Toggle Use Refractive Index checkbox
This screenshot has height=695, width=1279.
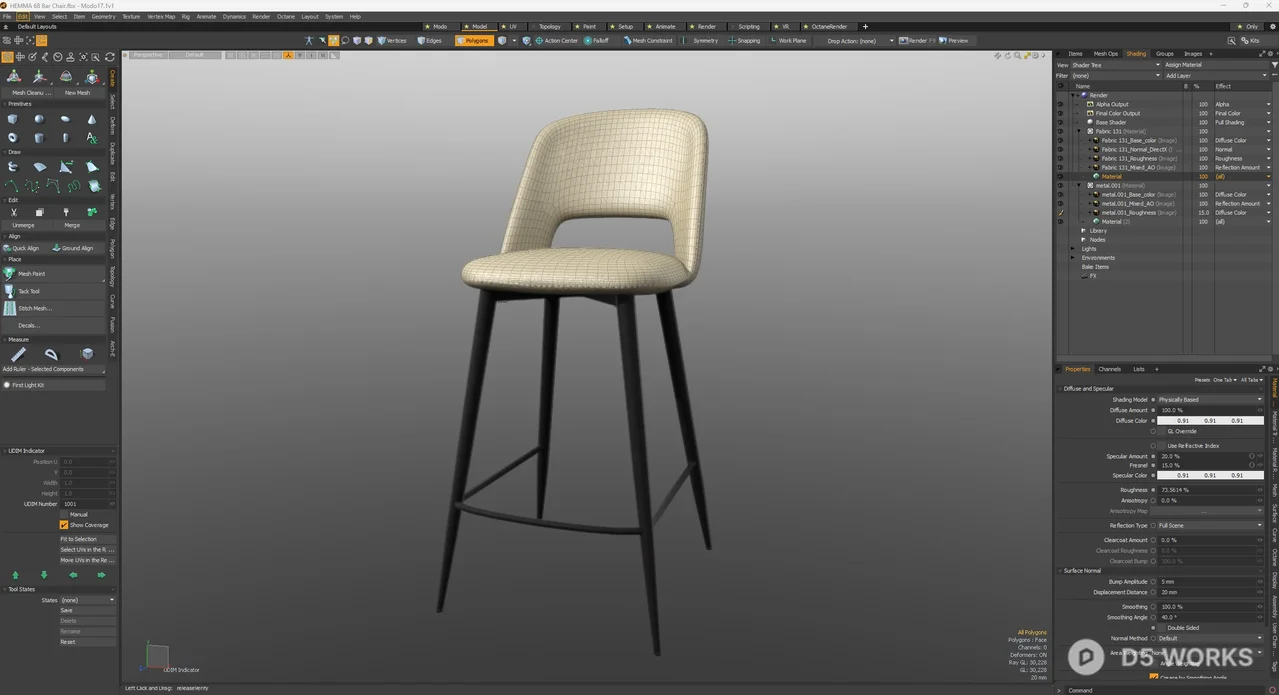click(x=1161, y=446)
